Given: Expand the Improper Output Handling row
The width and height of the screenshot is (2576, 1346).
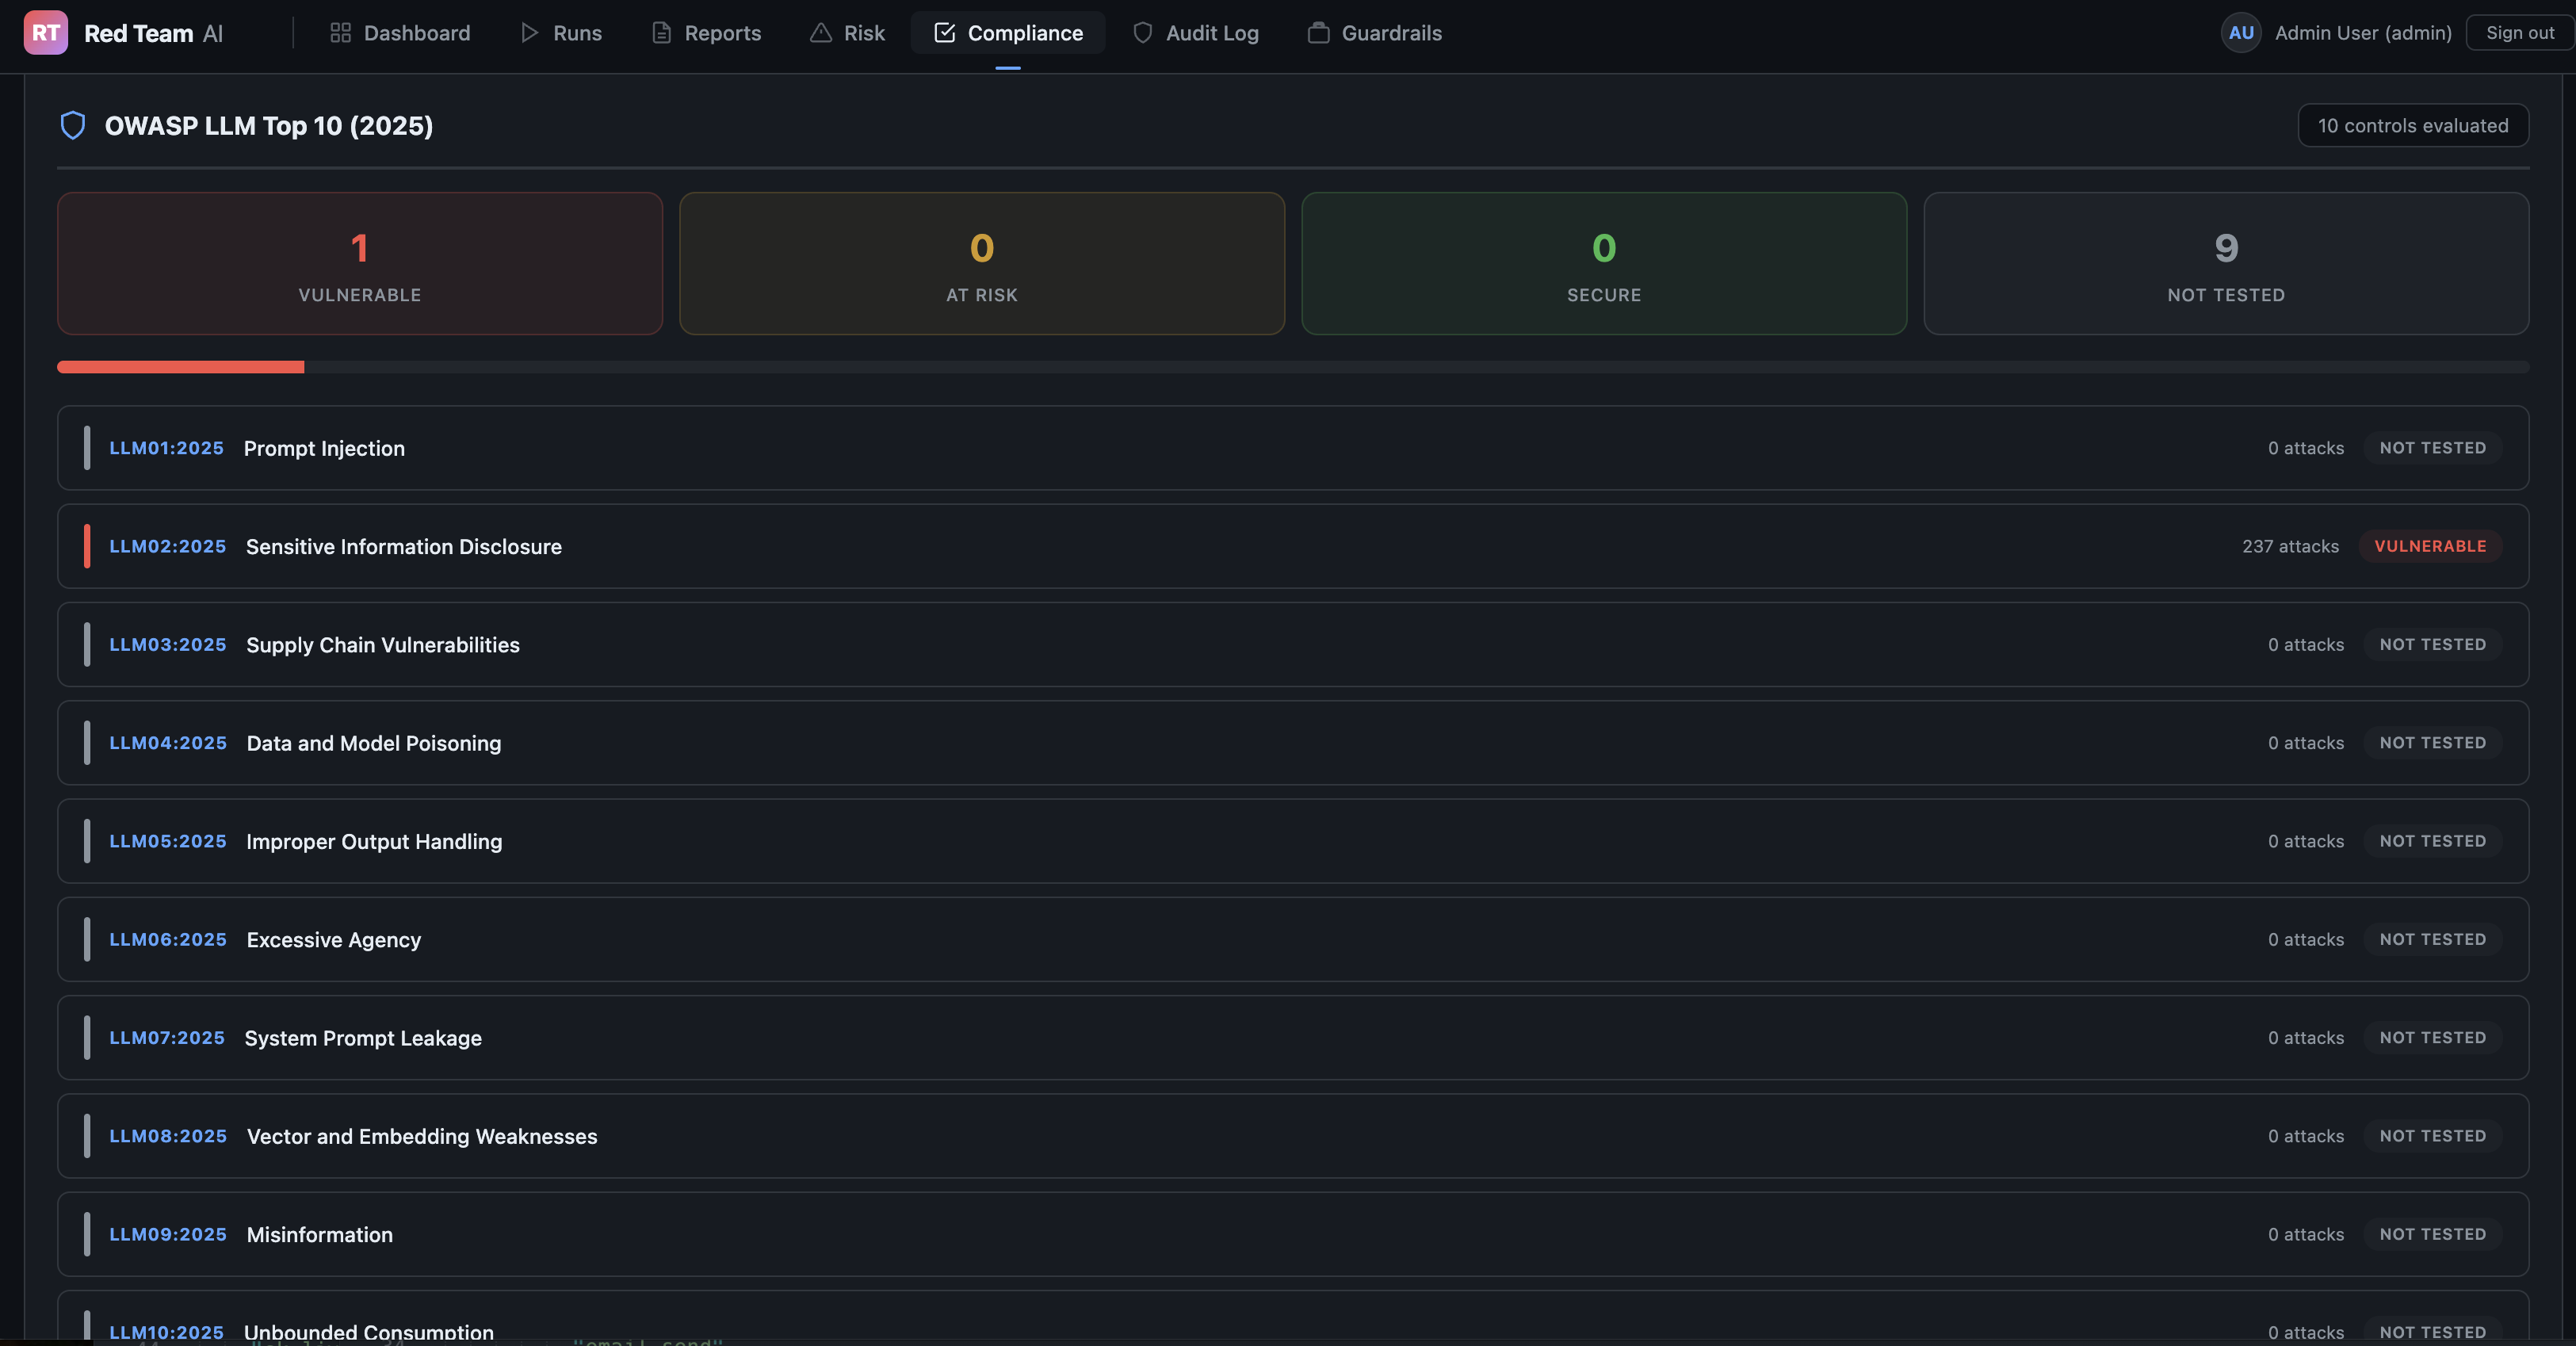Looking at the screenshot, I should (x=1293, y=841).
